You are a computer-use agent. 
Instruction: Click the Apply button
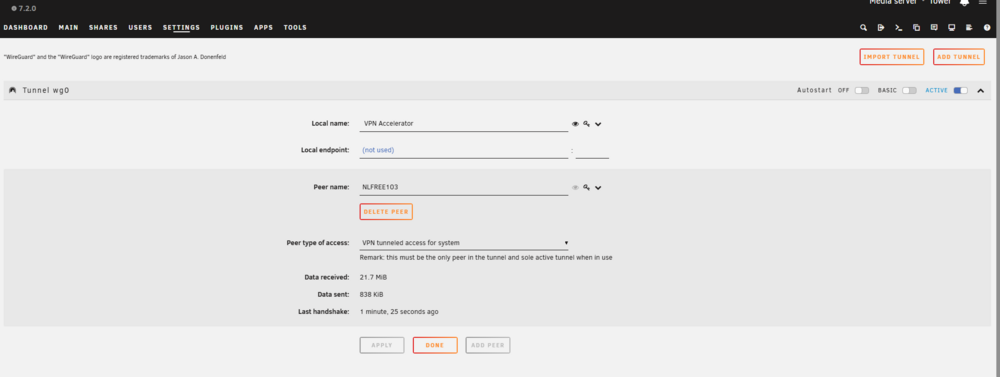(x=382, y=345)
